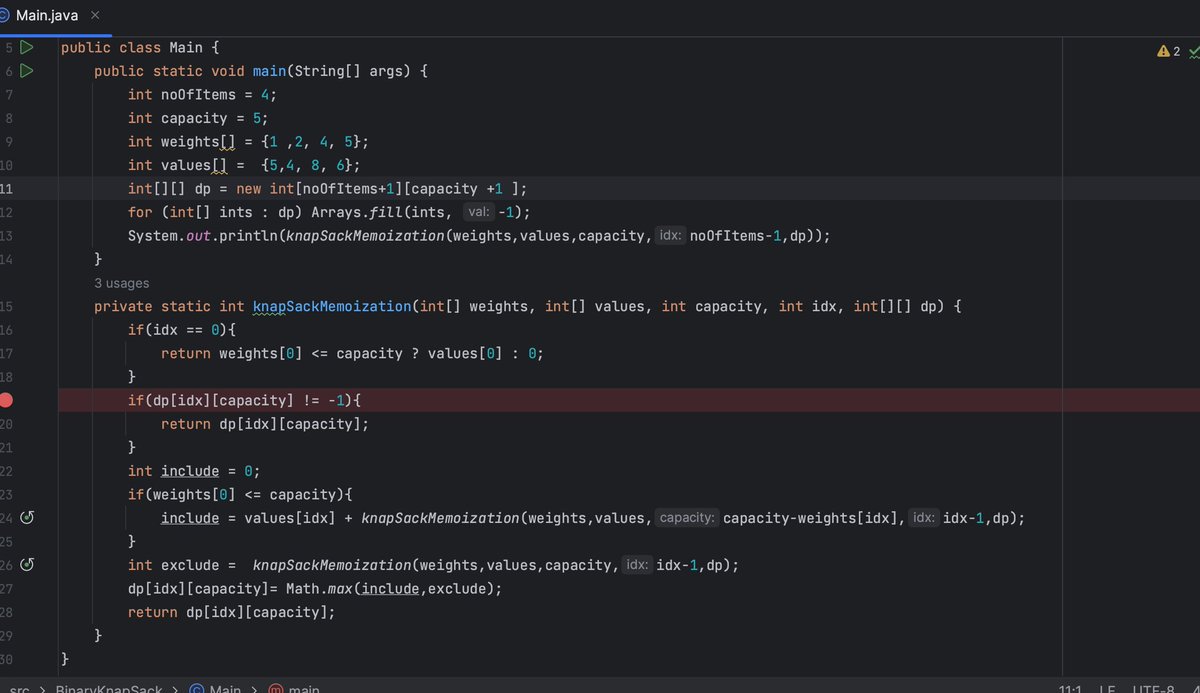This screenshot has height=693, width=1200.
Task: Click 'public class Main' declaration
Action: click(132, 47)
